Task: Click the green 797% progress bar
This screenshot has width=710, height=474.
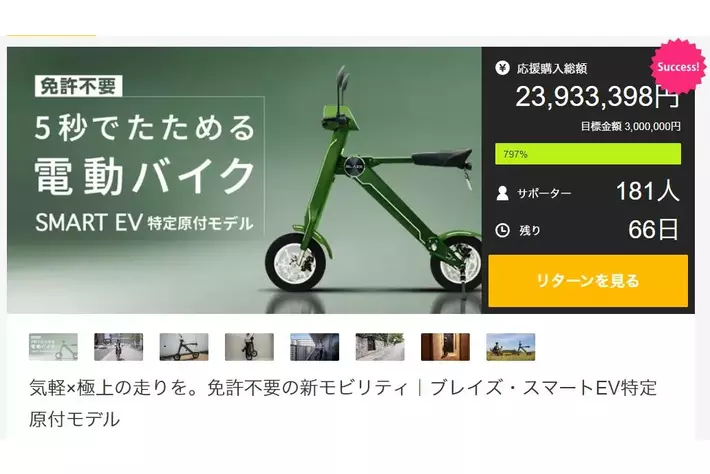Action: click(588, 154)
